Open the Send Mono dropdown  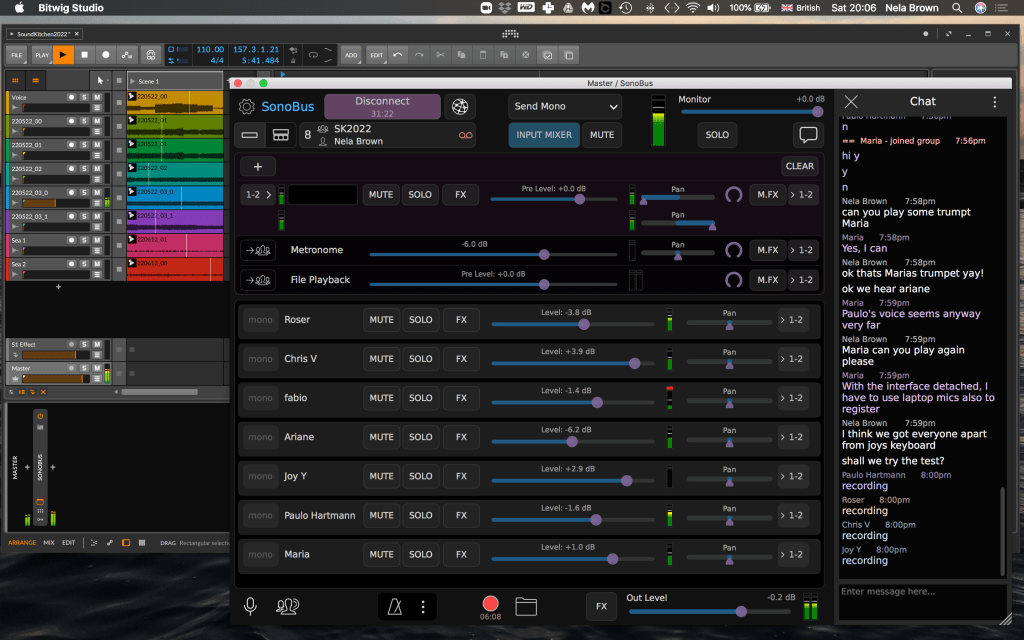click(x=565, y=106)
